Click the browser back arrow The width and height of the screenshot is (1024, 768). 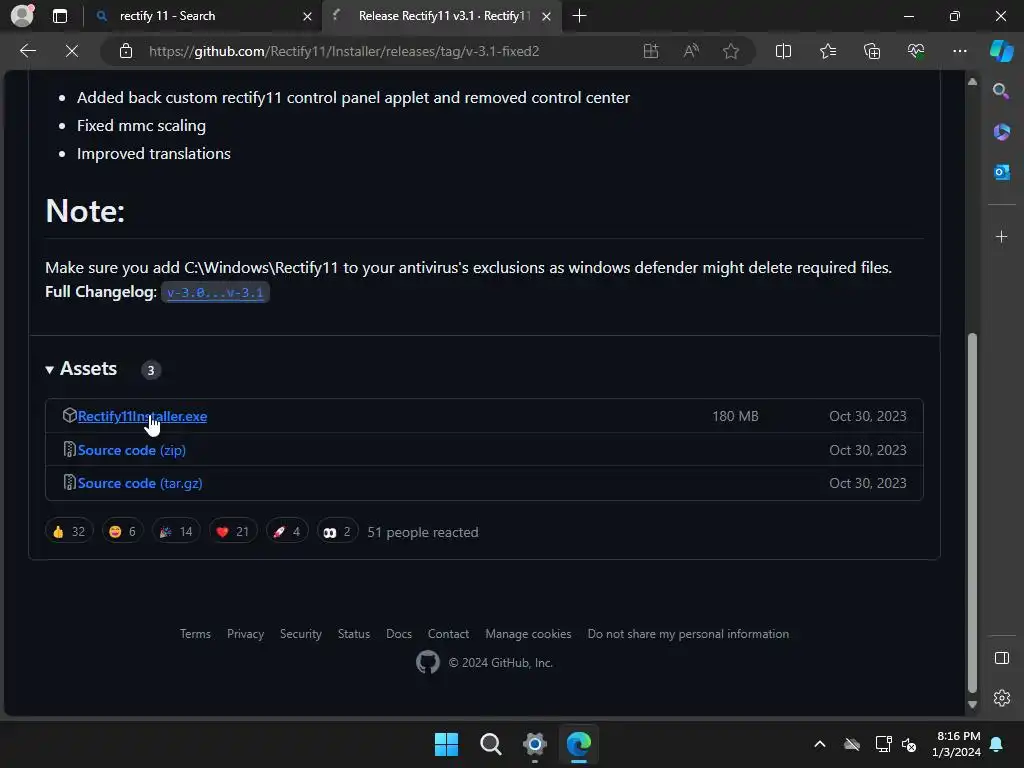[27, 51]
